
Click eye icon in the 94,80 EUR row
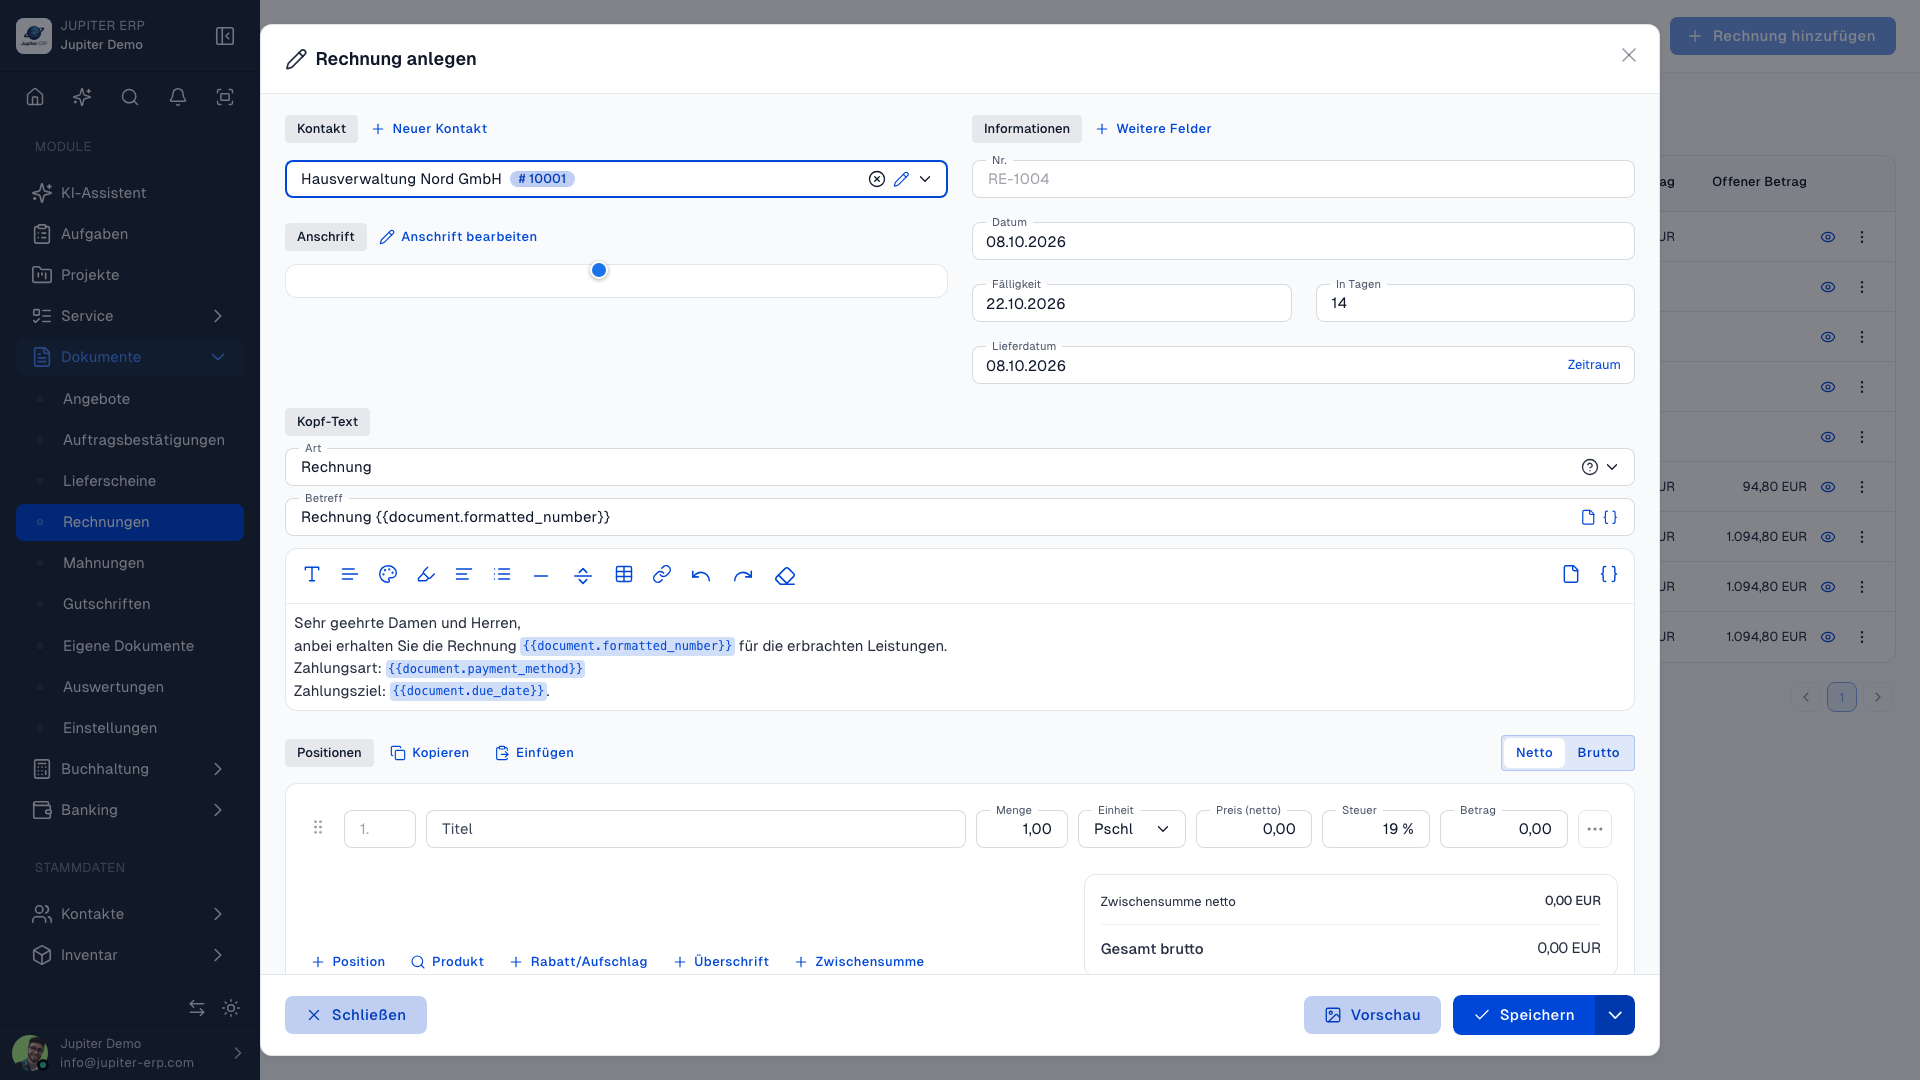pyautogui.click(x=1828, y=487)
